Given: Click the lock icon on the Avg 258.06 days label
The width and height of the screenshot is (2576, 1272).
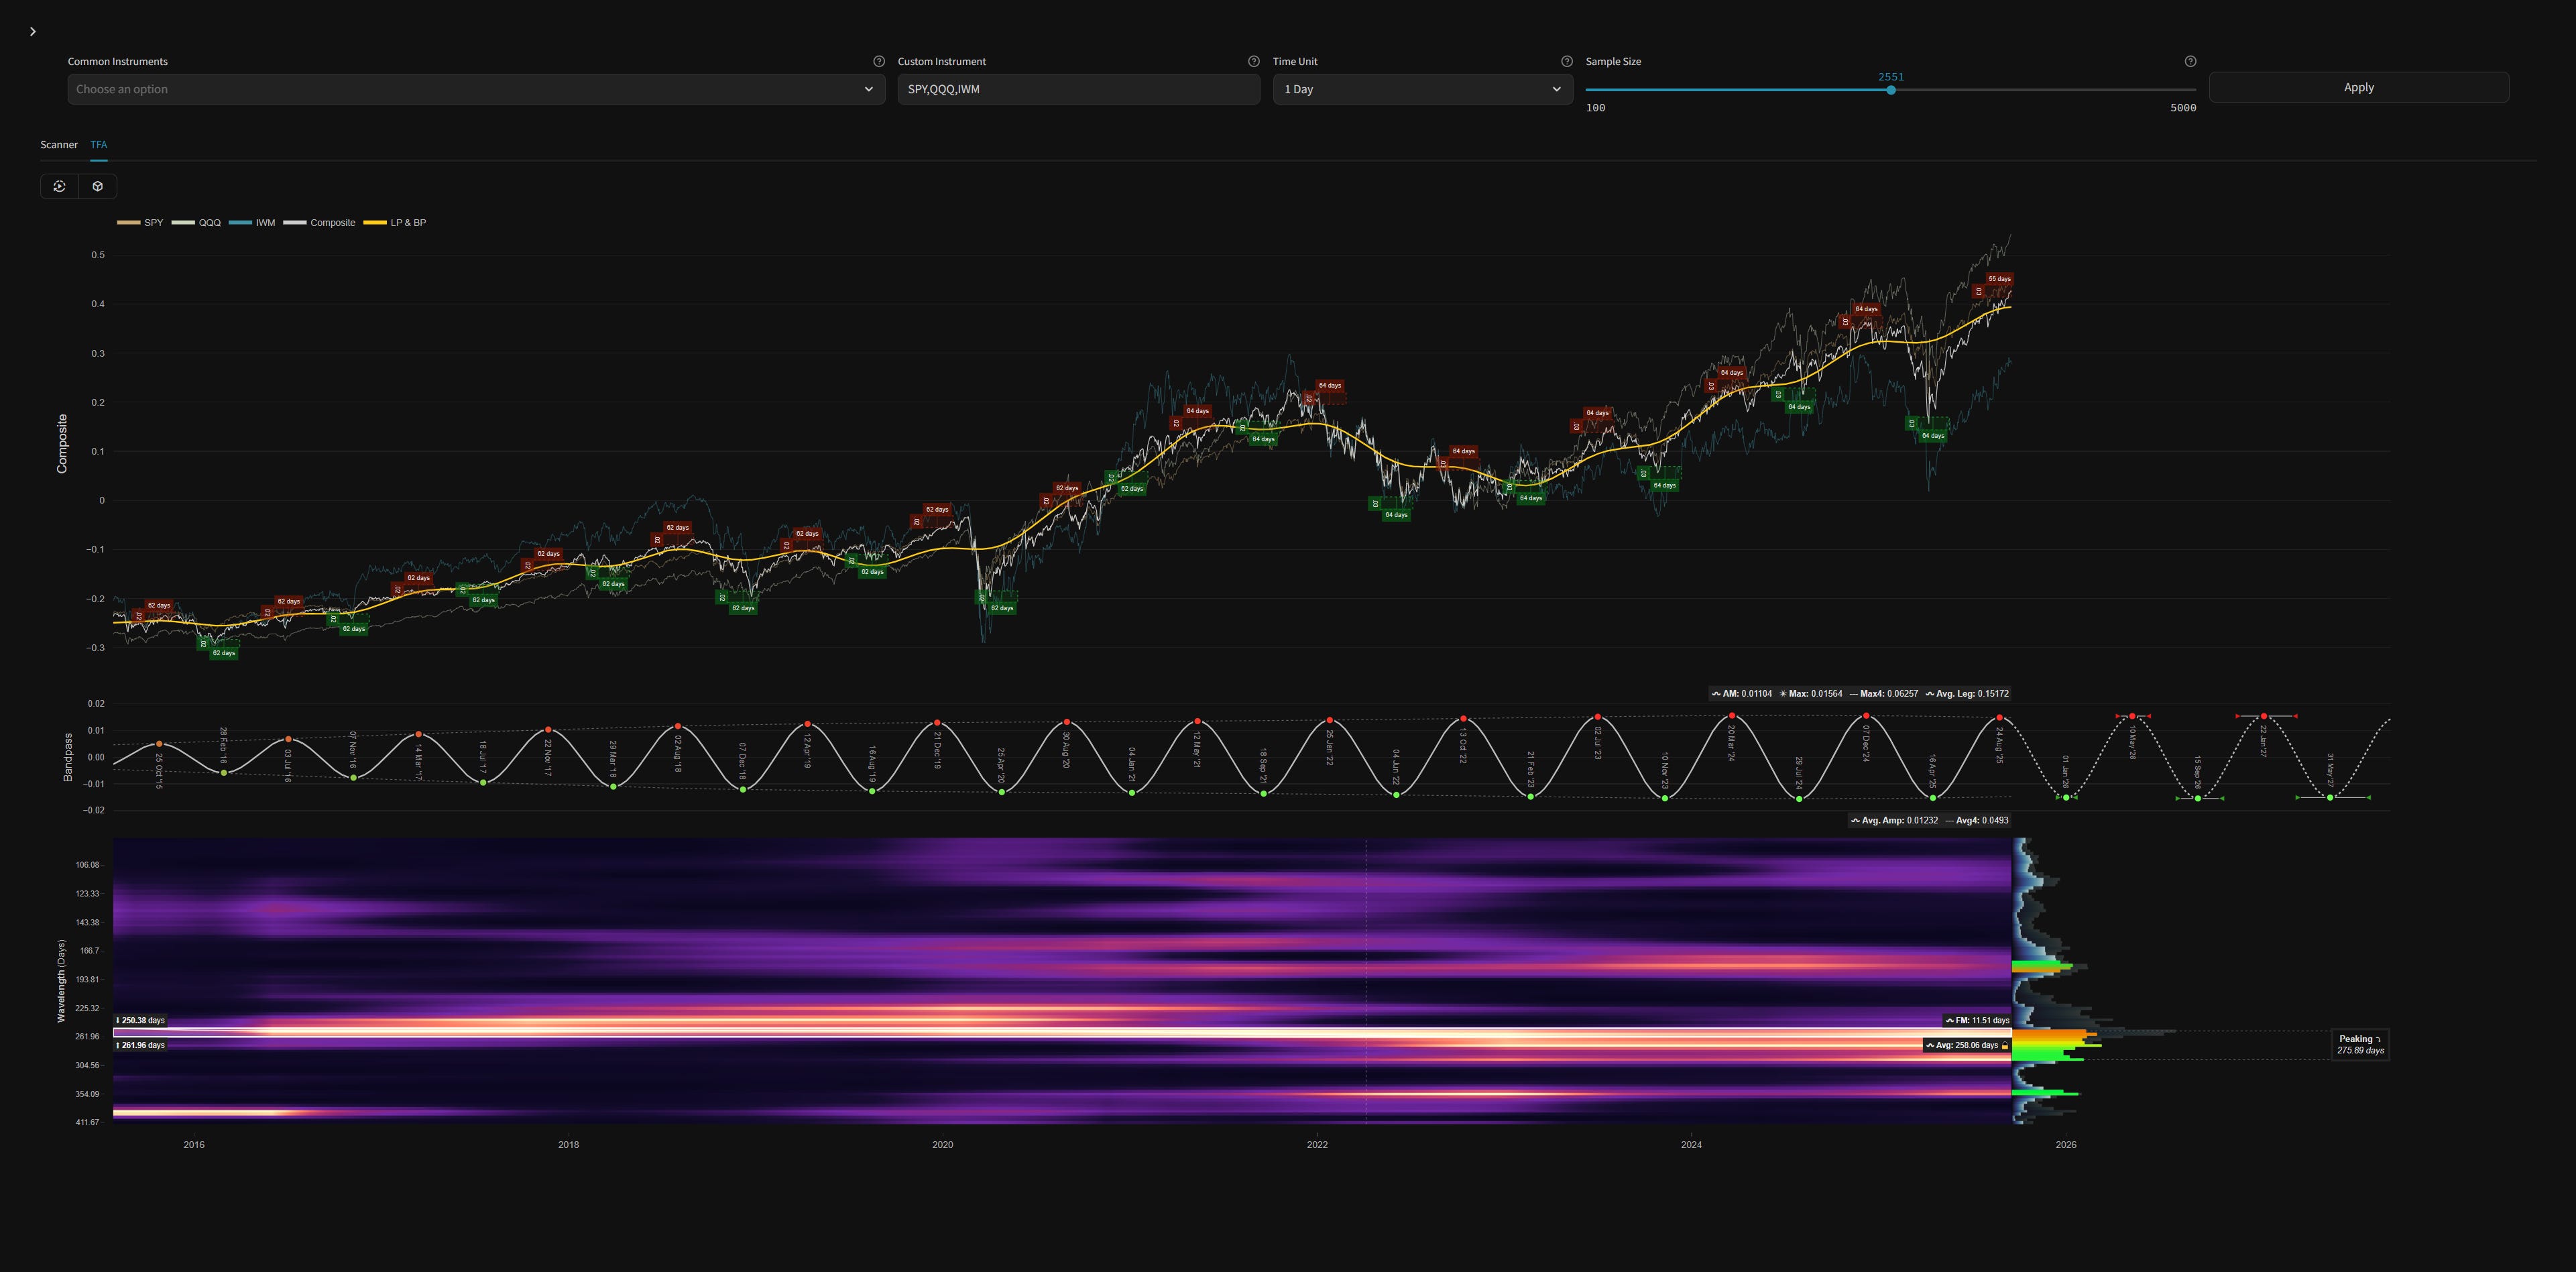Looking at the screenshot, I should [x=2004, y=1045].
